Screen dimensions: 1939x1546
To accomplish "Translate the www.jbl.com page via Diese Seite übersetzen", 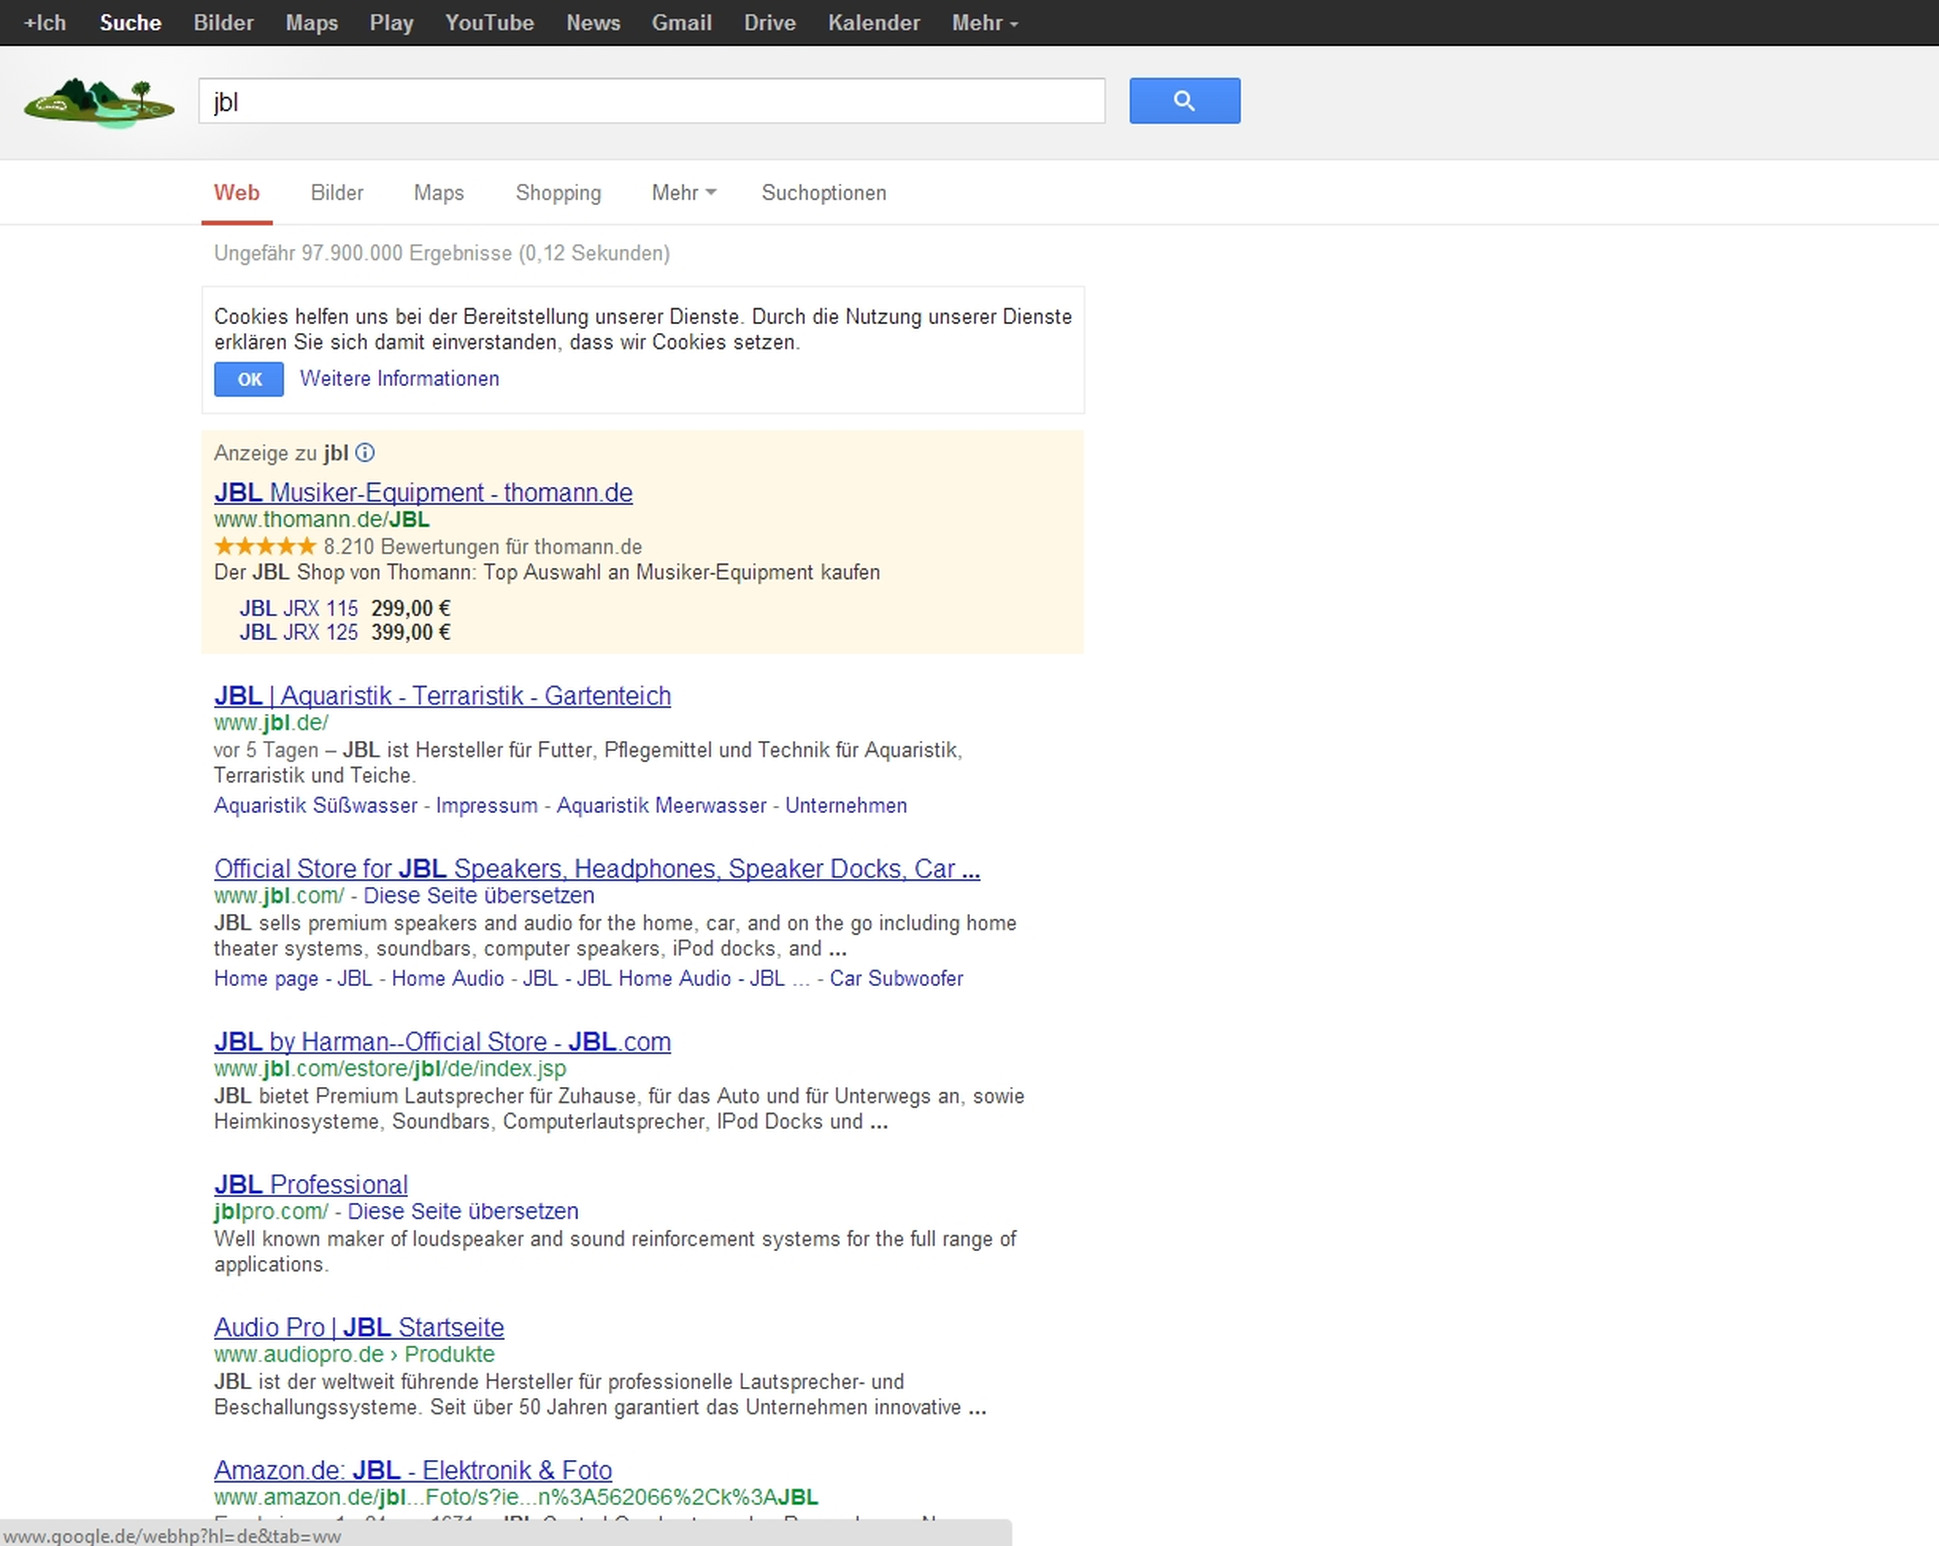I will tap(478, 895).
